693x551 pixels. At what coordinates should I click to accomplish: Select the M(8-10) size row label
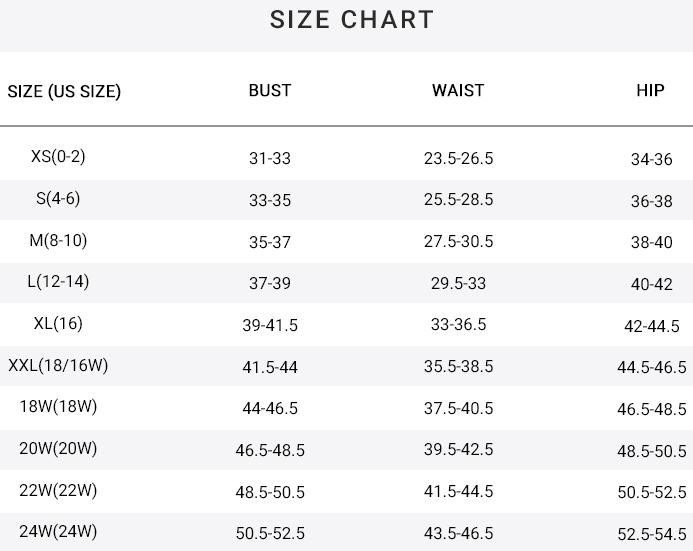coord(58,240)
